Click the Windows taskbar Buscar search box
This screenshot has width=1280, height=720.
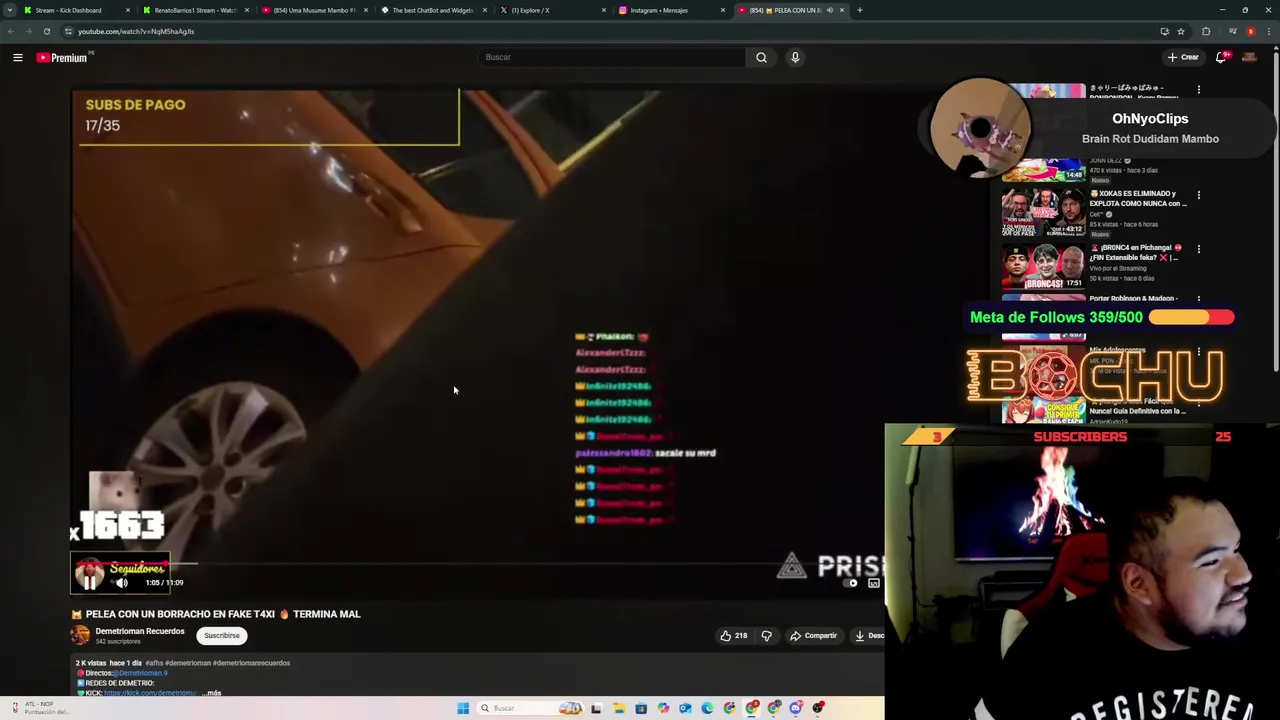530,708
